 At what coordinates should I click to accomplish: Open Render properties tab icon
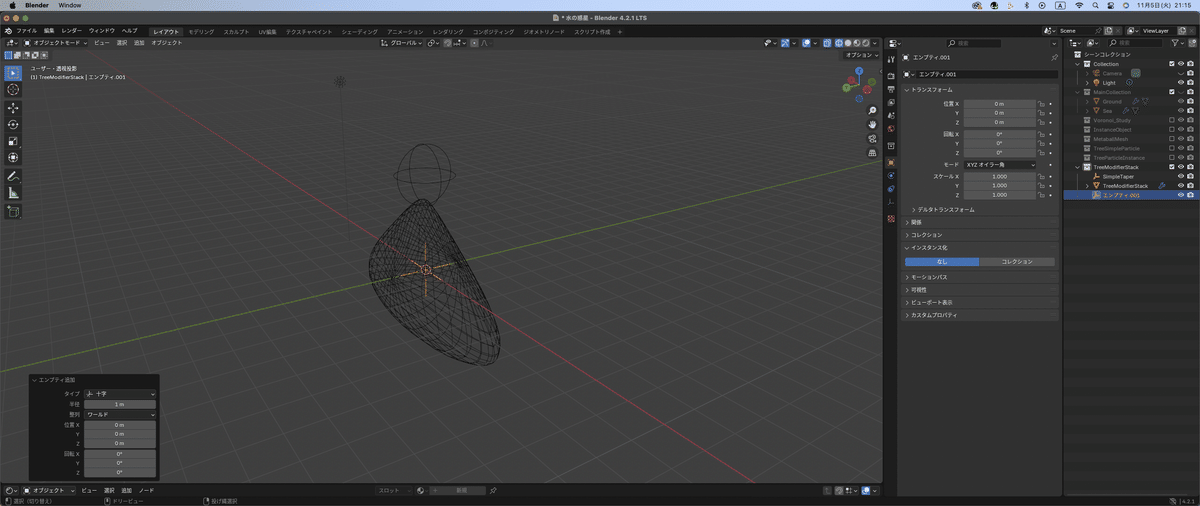pyautogui.click(x=891, y=76)
